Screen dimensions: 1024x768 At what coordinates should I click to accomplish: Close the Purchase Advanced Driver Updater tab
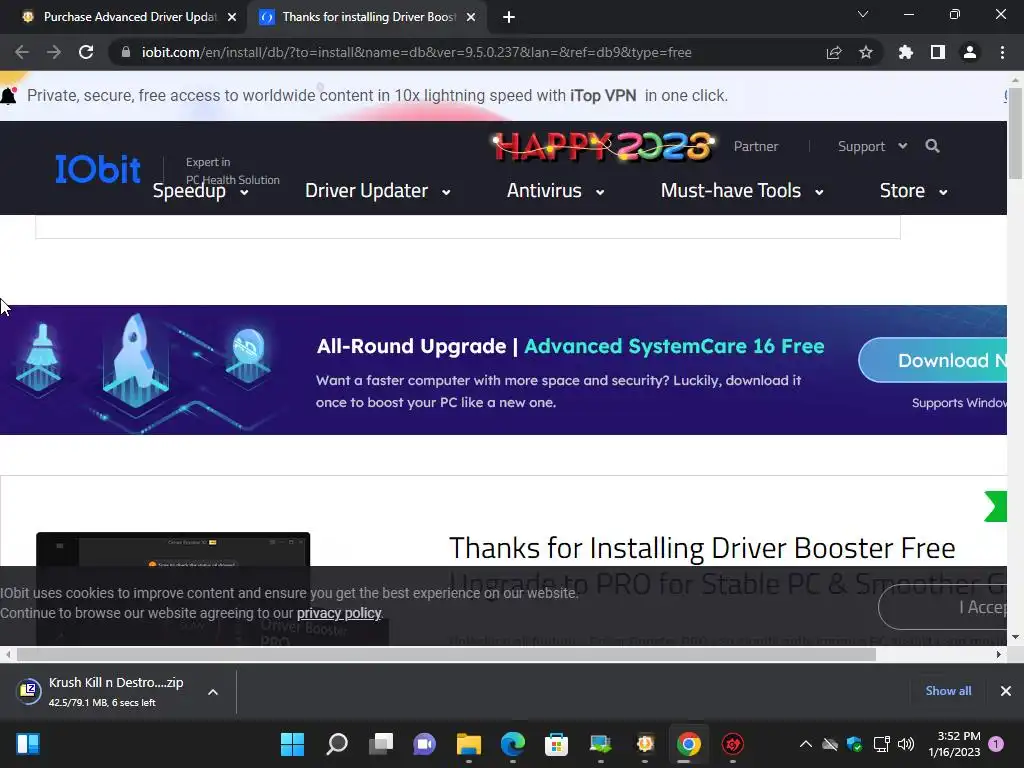(x=232, y=17)
